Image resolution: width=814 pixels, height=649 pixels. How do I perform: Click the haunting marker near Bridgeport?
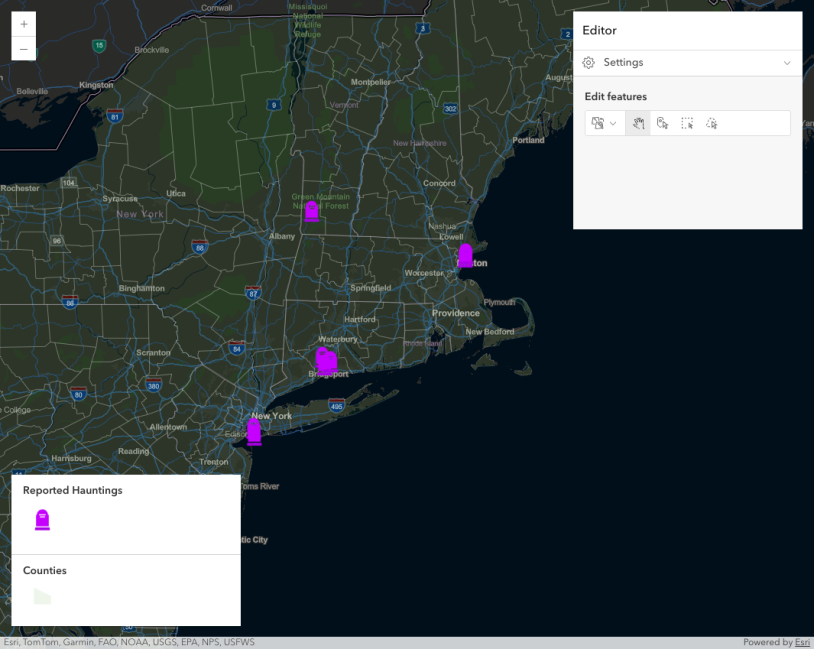click(x=327, y=362)
